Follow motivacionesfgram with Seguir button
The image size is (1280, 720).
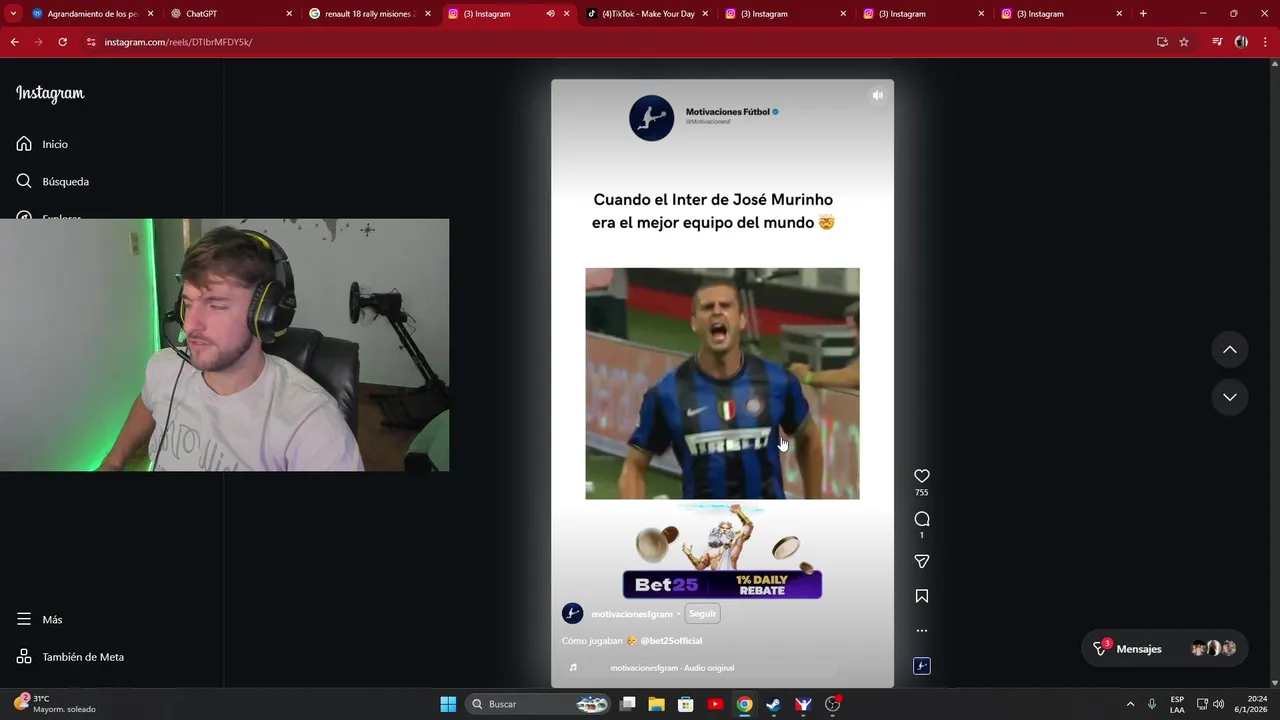pyautogui.click(x=702, y=614)
